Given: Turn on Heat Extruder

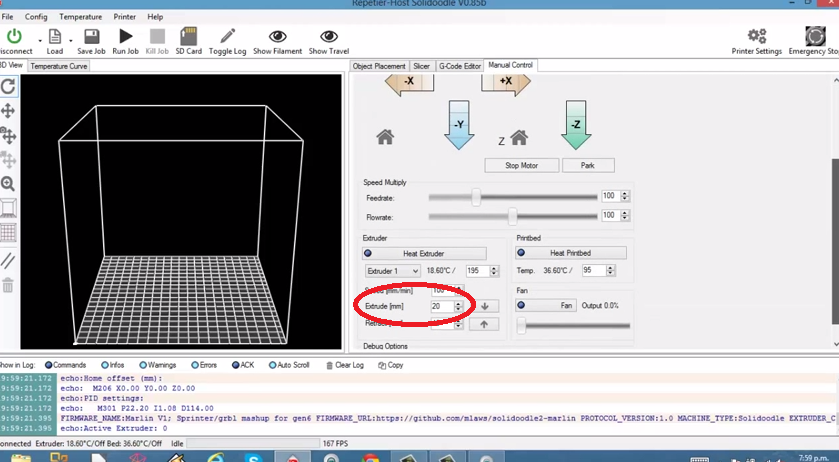Looking at the screenshot, I should click(424, 253).
